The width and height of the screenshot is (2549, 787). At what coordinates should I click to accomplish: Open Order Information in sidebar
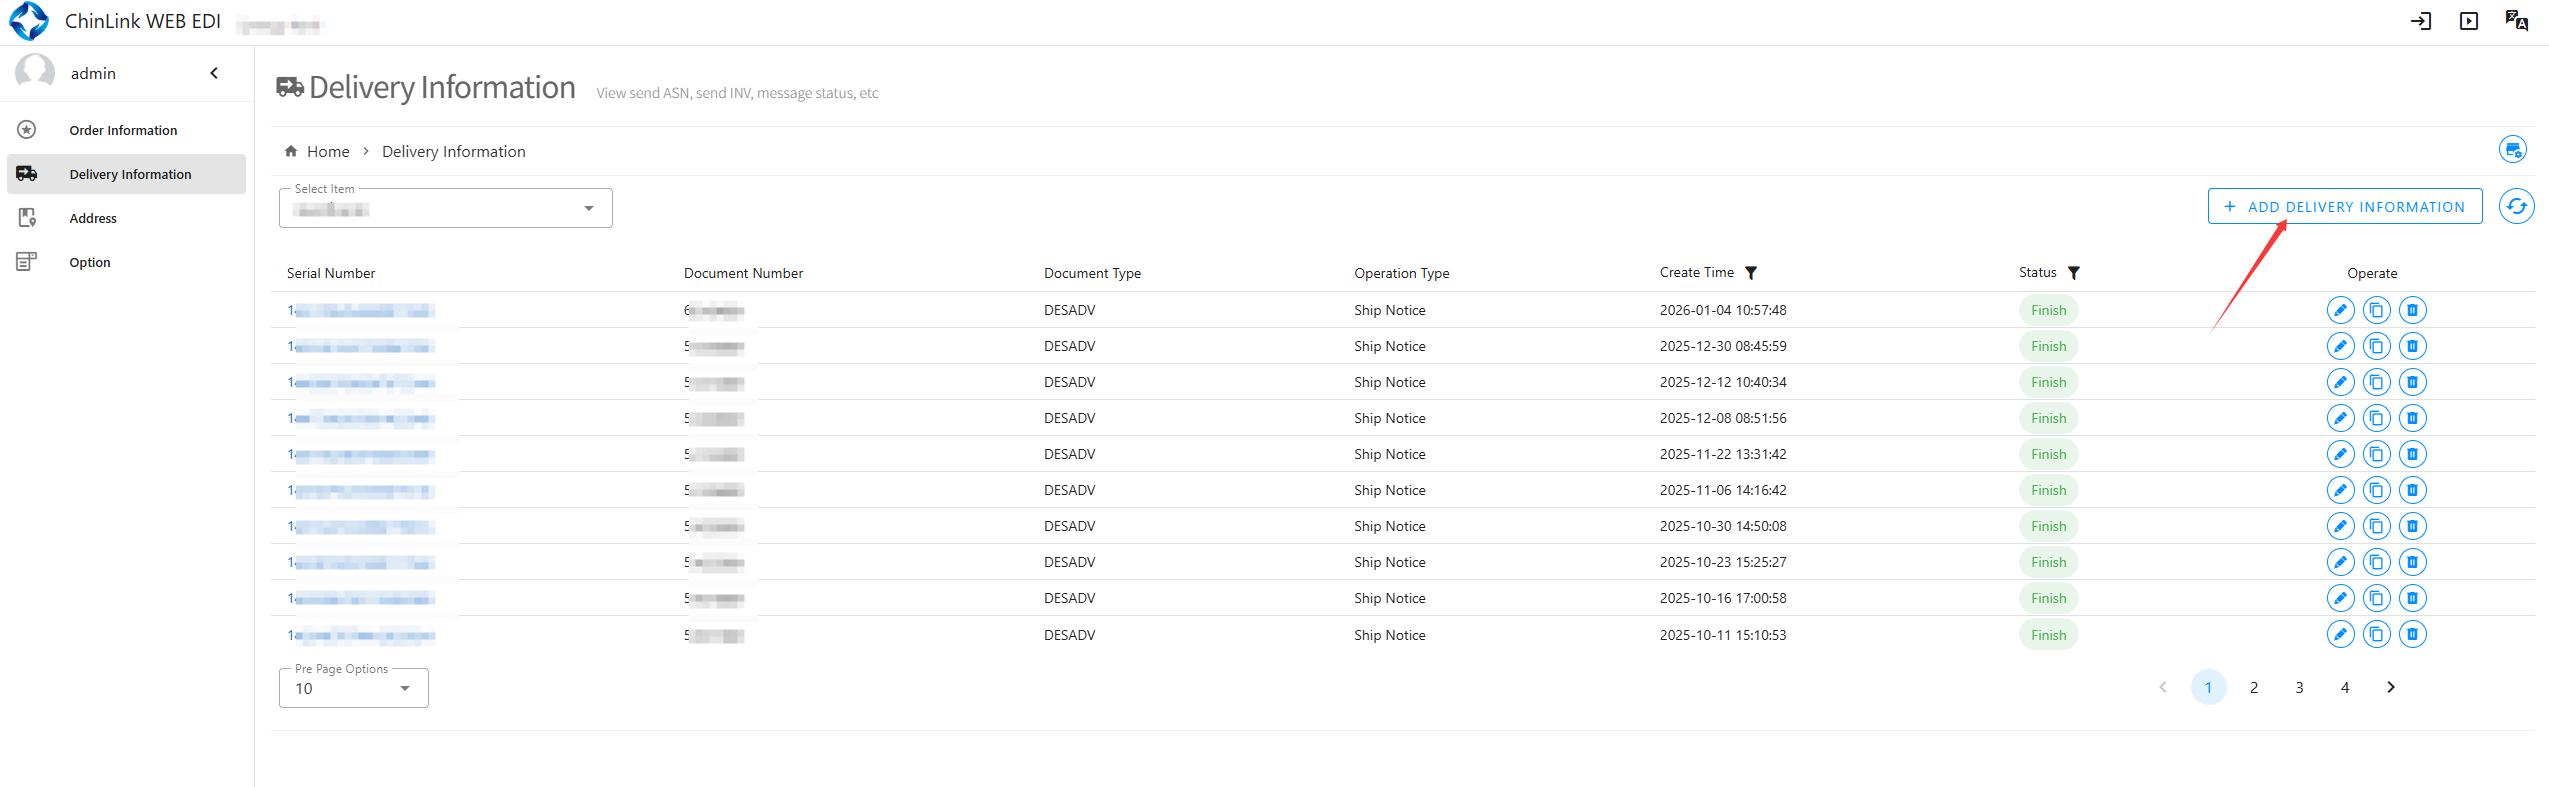click(123, 130)
